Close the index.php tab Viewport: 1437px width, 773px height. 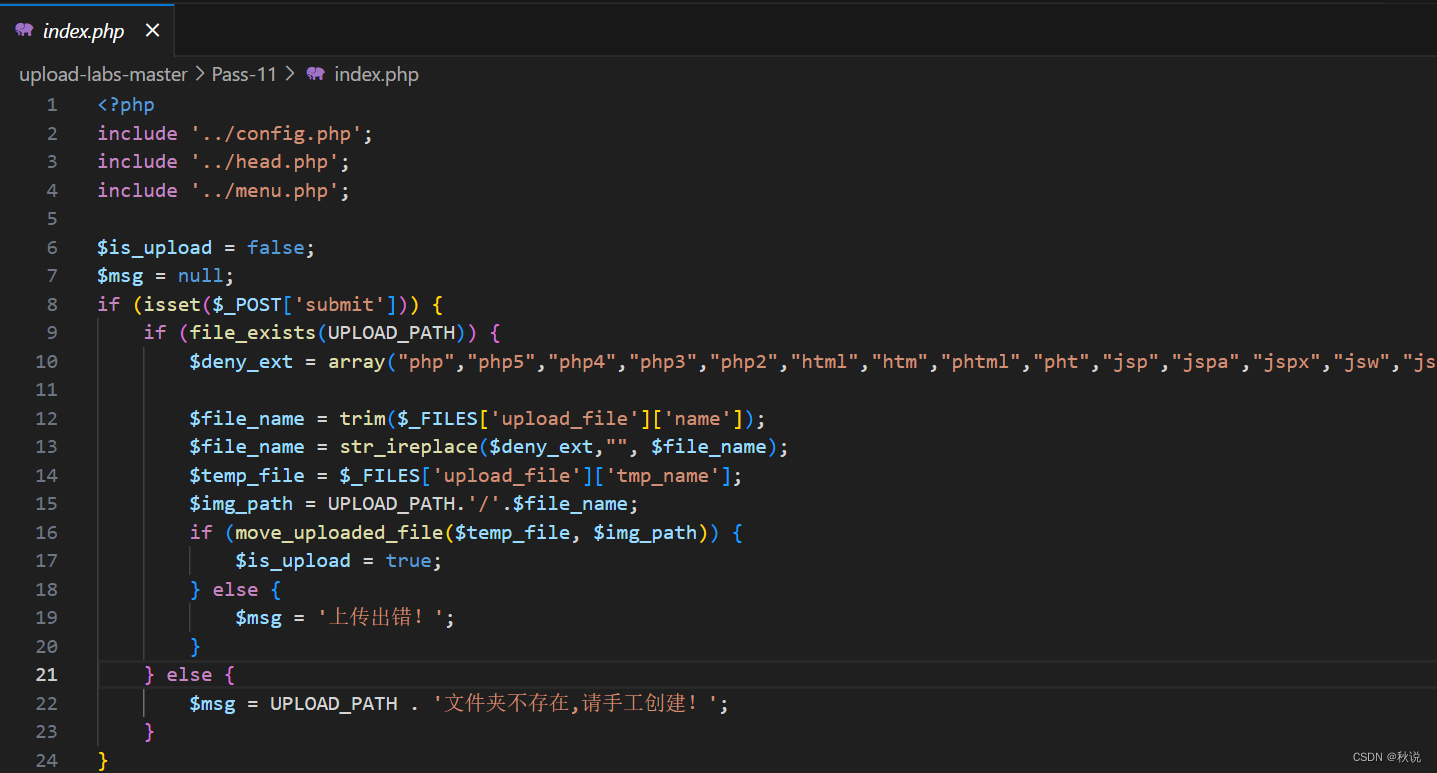click(x=152, y=31)
